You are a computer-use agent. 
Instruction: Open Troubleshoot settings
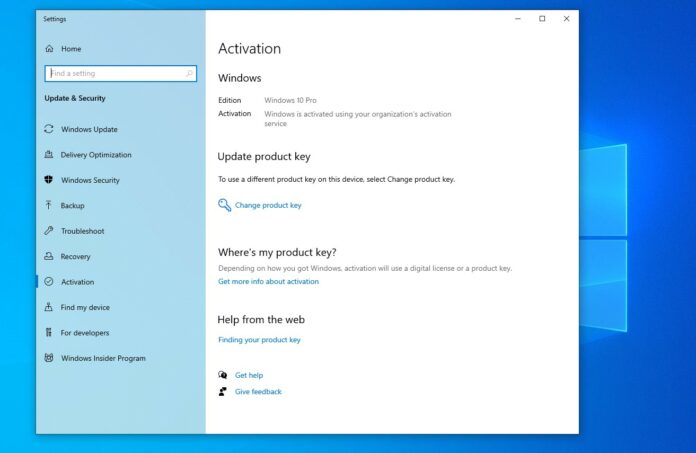pyautogui.click(x=83, y=231)
